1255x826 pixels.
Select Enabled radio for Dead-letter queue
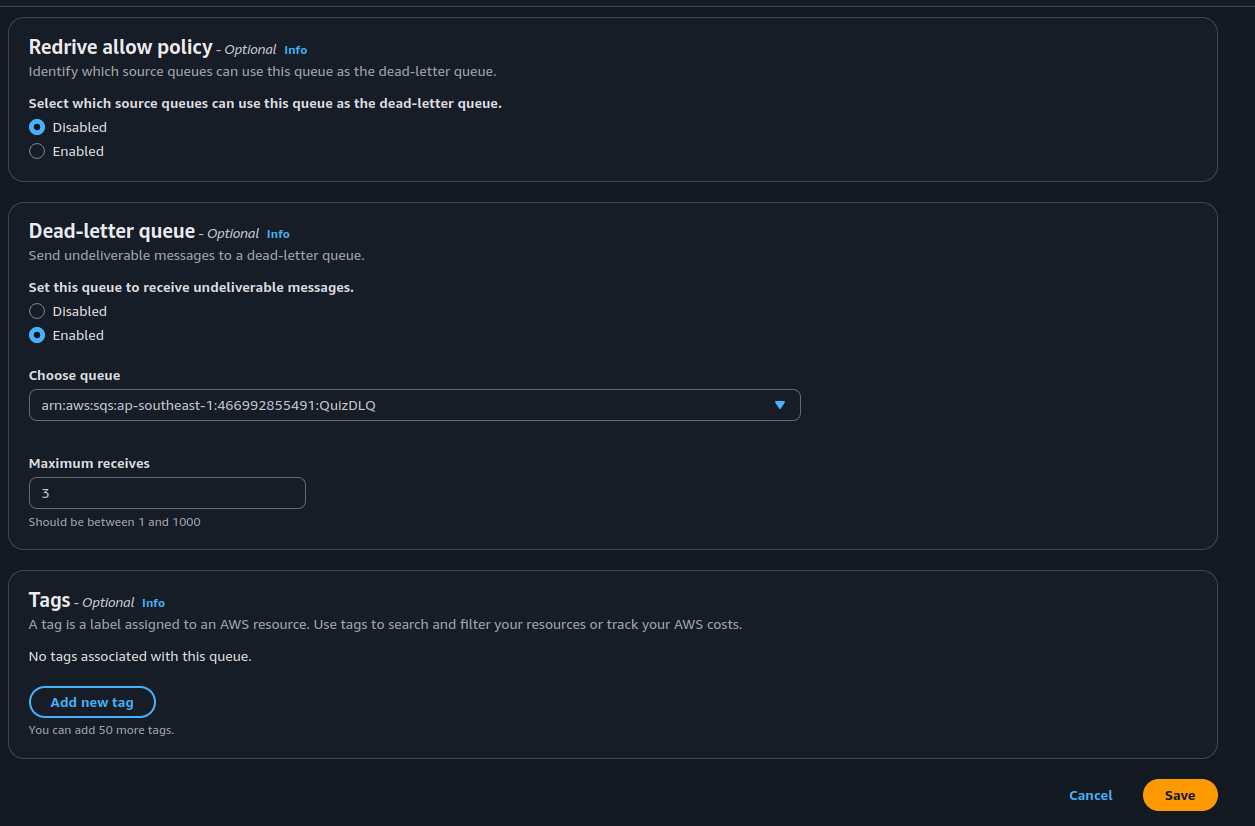coord(37,335)
